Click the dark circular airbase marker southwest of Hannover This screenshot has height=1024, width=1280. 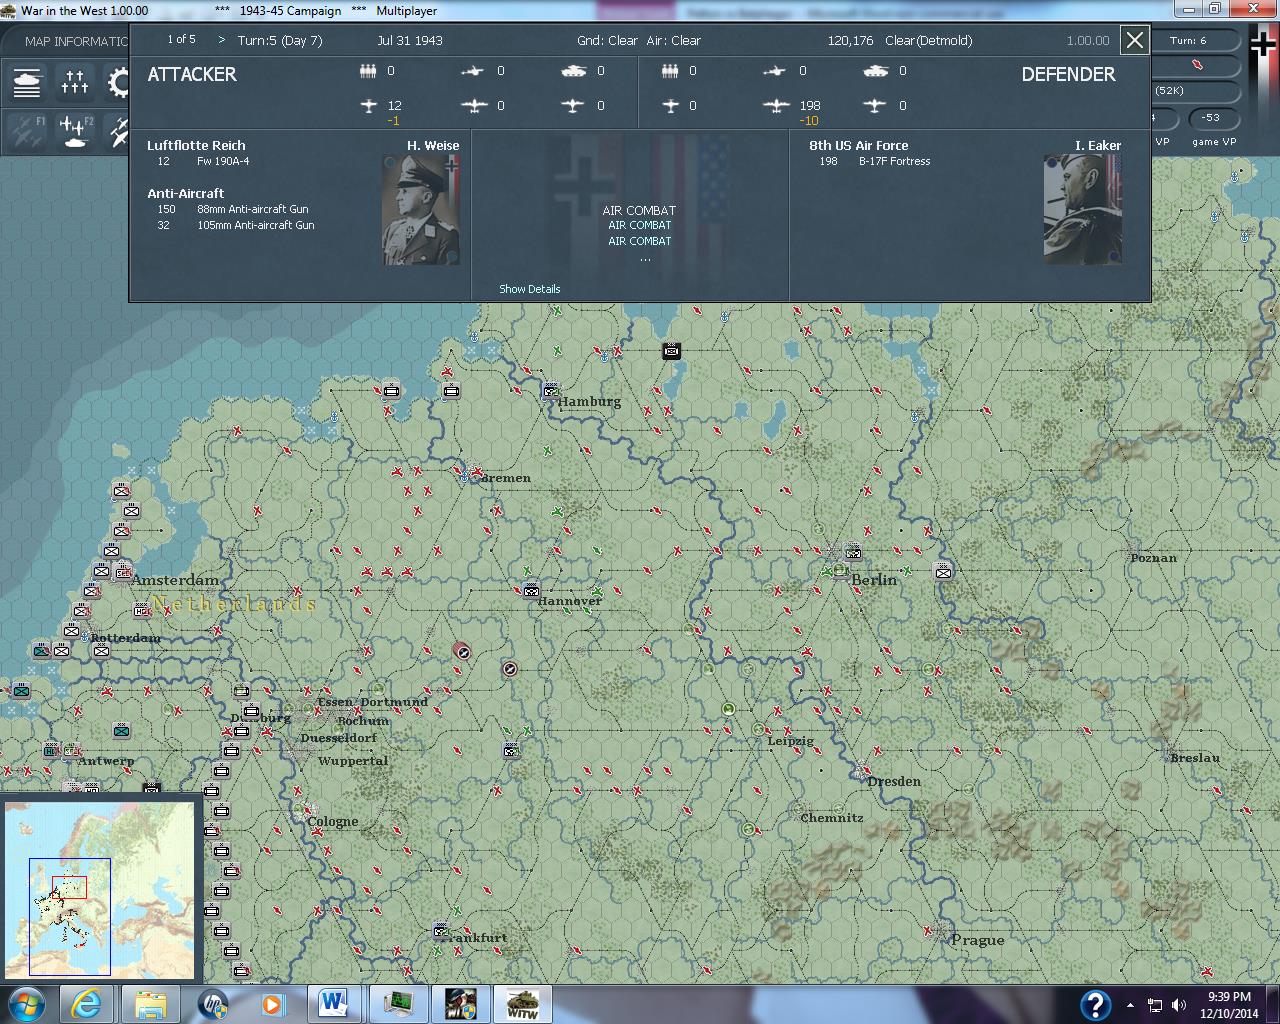(509, 669)
